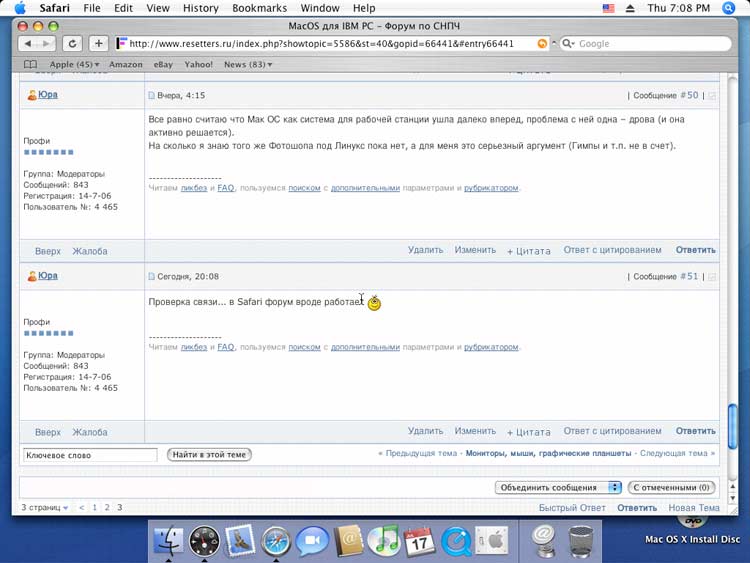
Task: Click Safari's forward arrow button
Action: (46, 44)
